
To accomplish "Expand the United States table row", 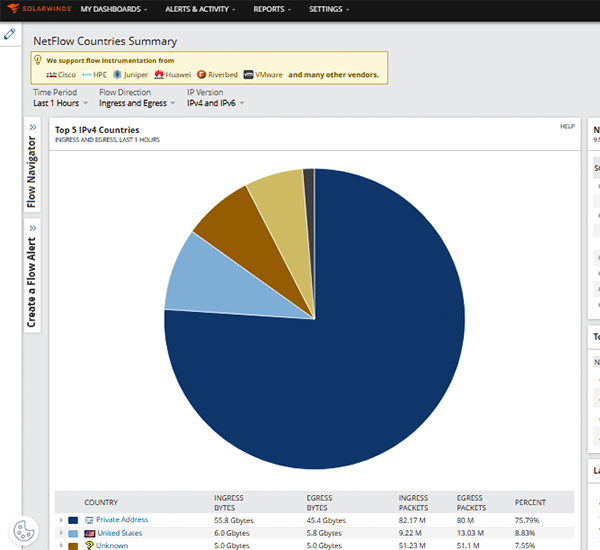I will point(61,533).
